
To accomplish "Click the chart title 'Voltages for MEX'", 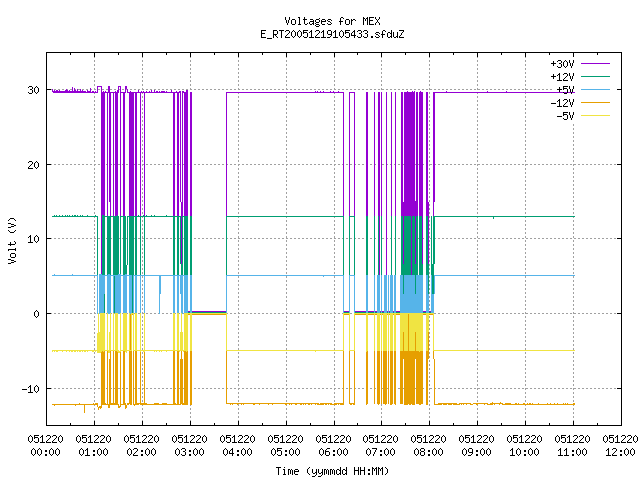I will pos(332,21).
